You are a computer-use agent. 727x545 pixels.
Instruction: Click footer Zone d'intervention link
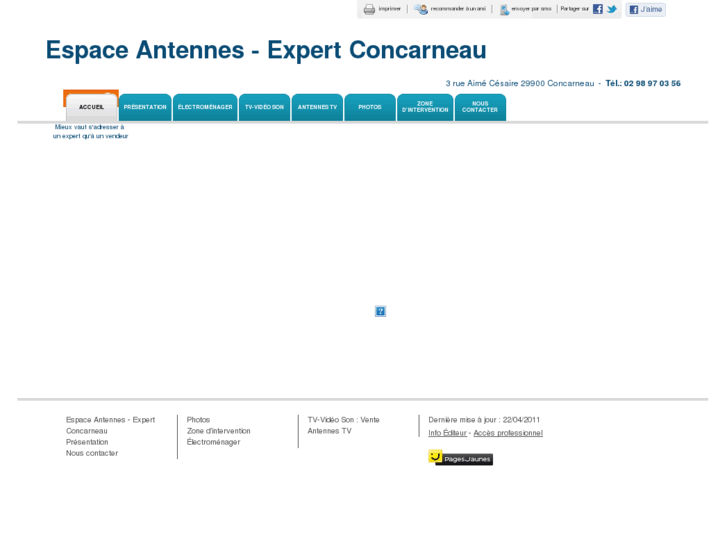point(218,431)
